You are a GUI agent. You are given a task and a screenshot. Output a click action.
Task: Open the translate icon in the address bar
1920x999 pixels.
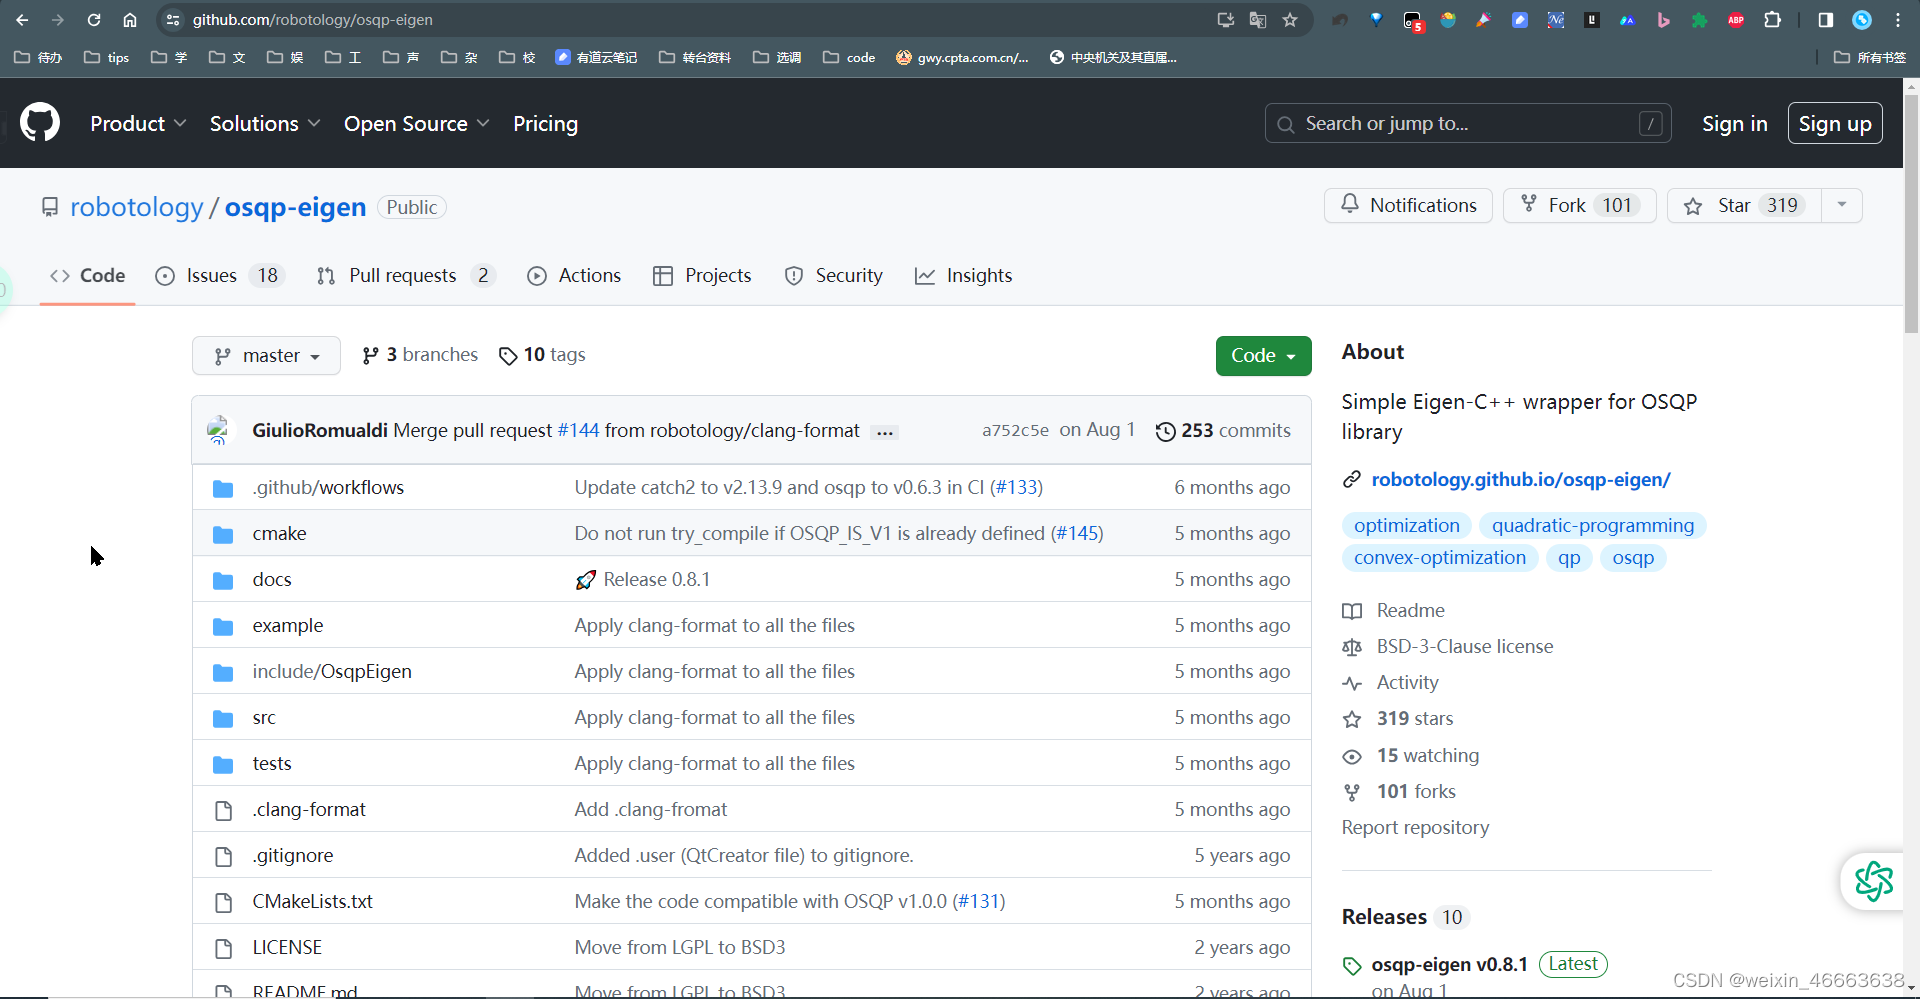click(x=1258, y=19)
